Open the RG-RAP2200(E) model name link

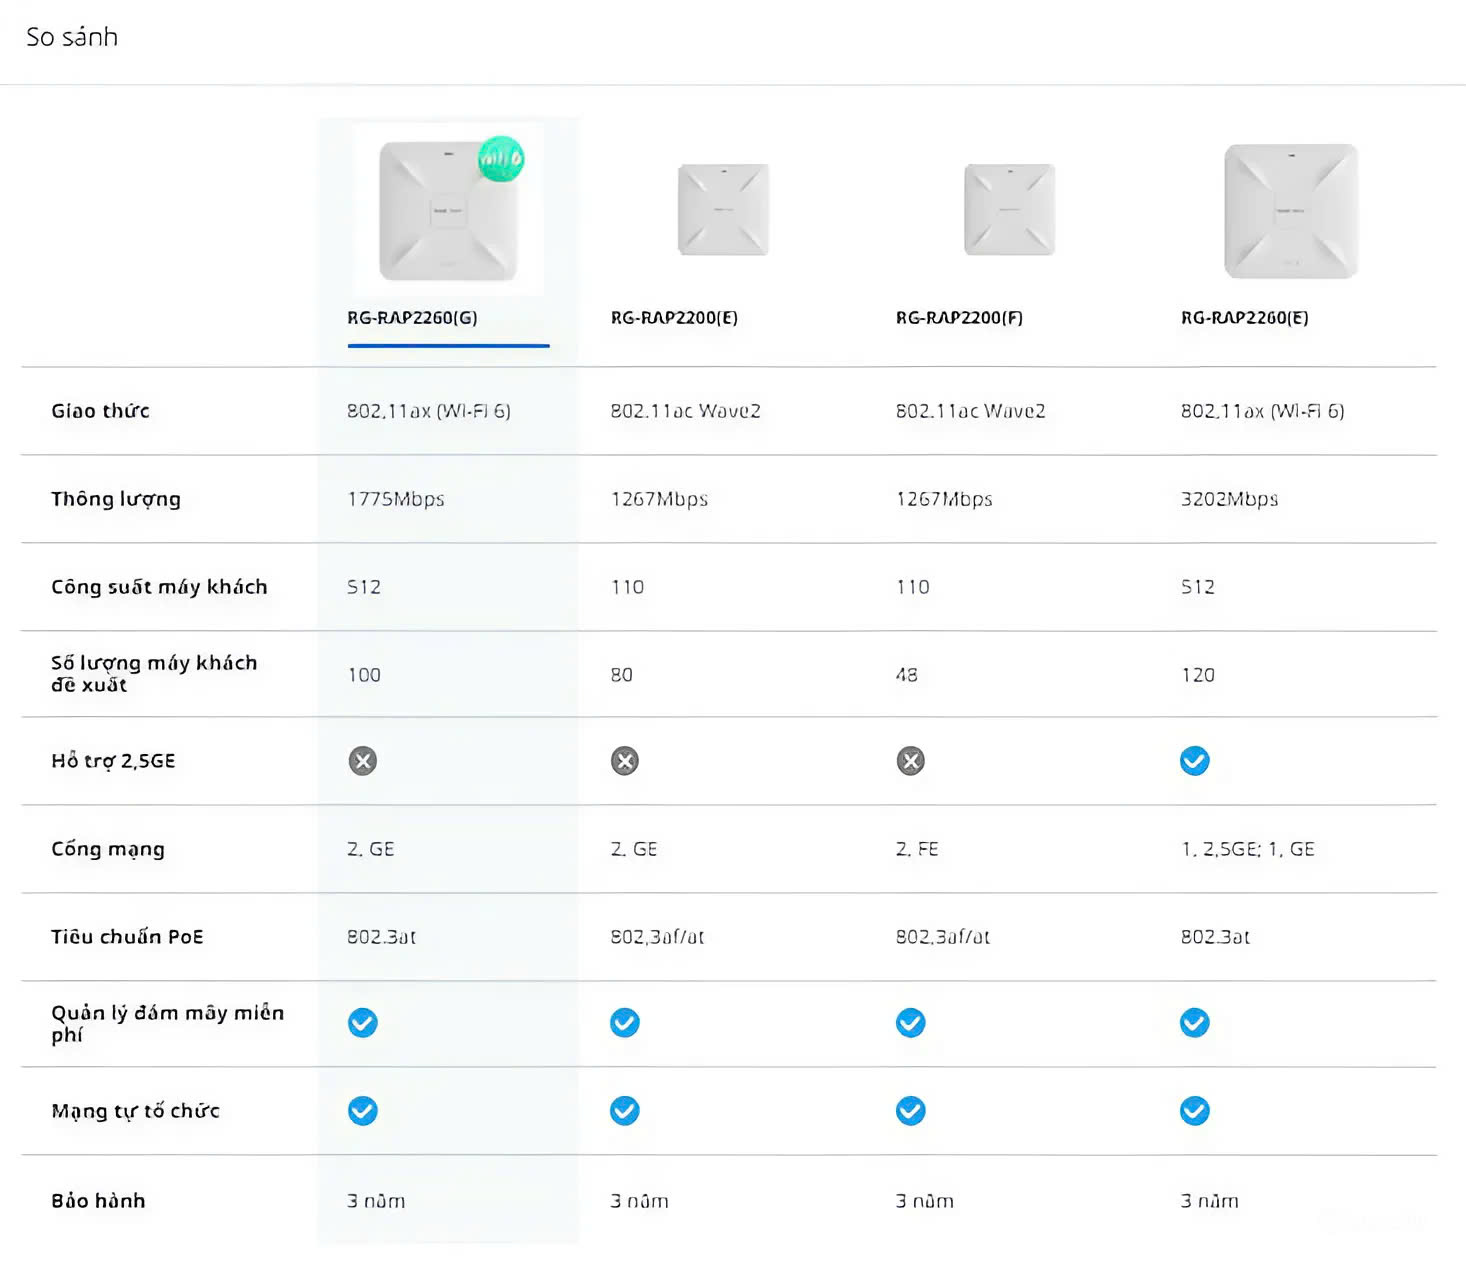[674, 318]
